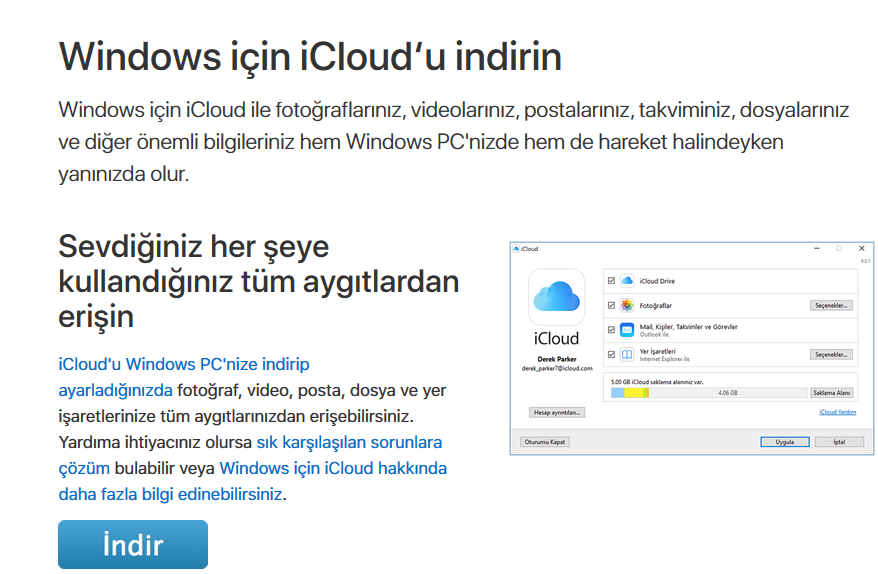Screen dimensions: 878x574
Task: Click the 'iCloud Drive' row label
Action: pyautogui.click(x=657, y=281)
